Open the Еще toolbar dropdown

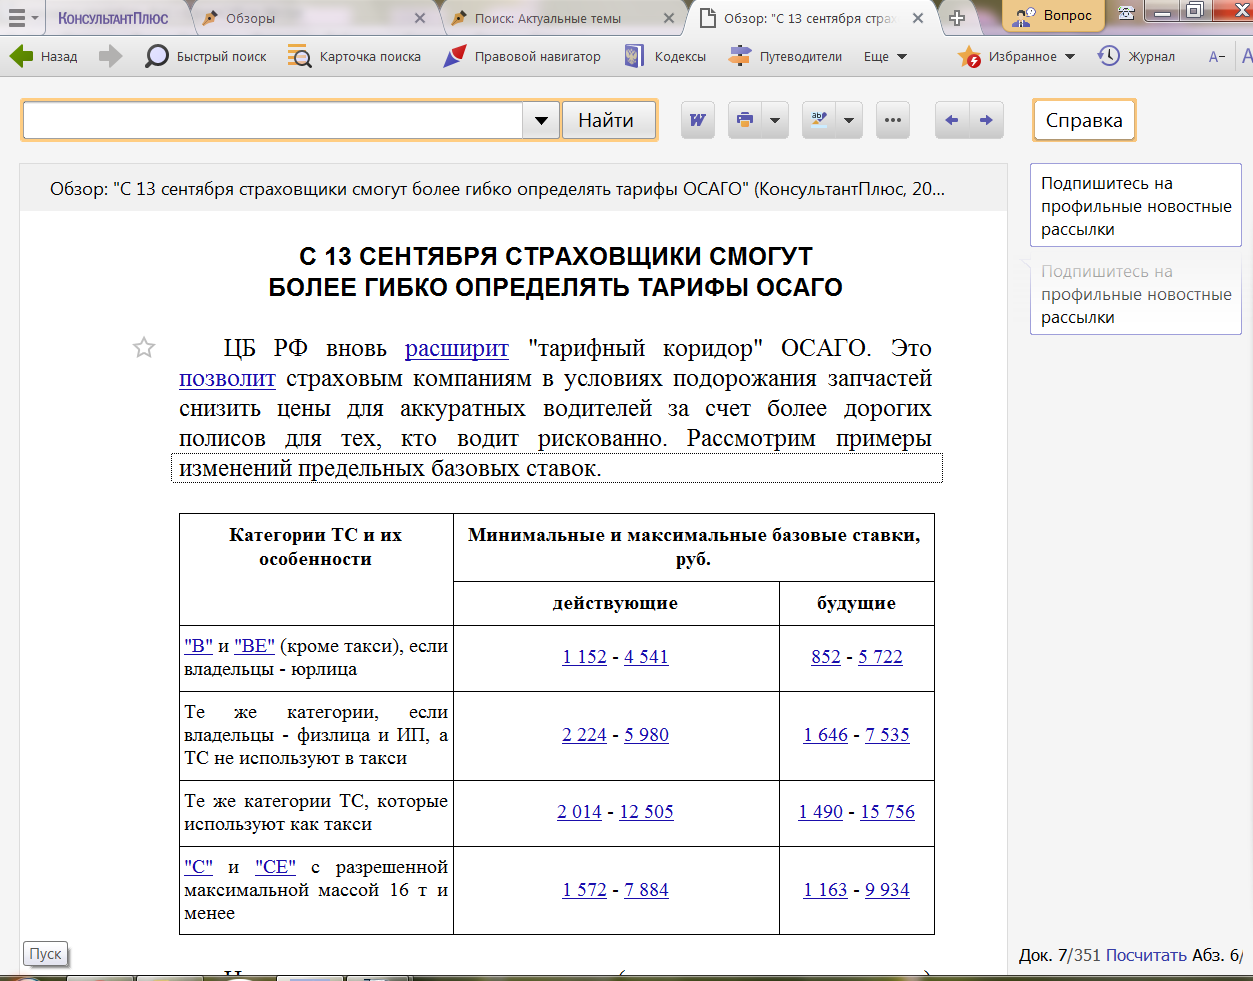[x=885, y=57]
